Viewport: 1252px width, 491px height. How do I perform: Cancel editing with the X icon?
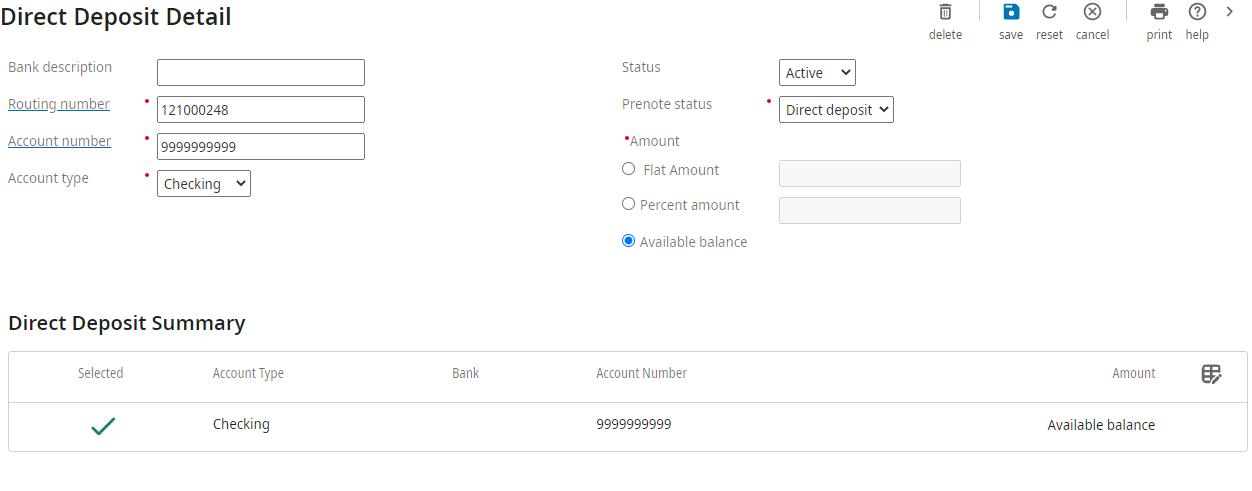click(x=1092, y=13)
